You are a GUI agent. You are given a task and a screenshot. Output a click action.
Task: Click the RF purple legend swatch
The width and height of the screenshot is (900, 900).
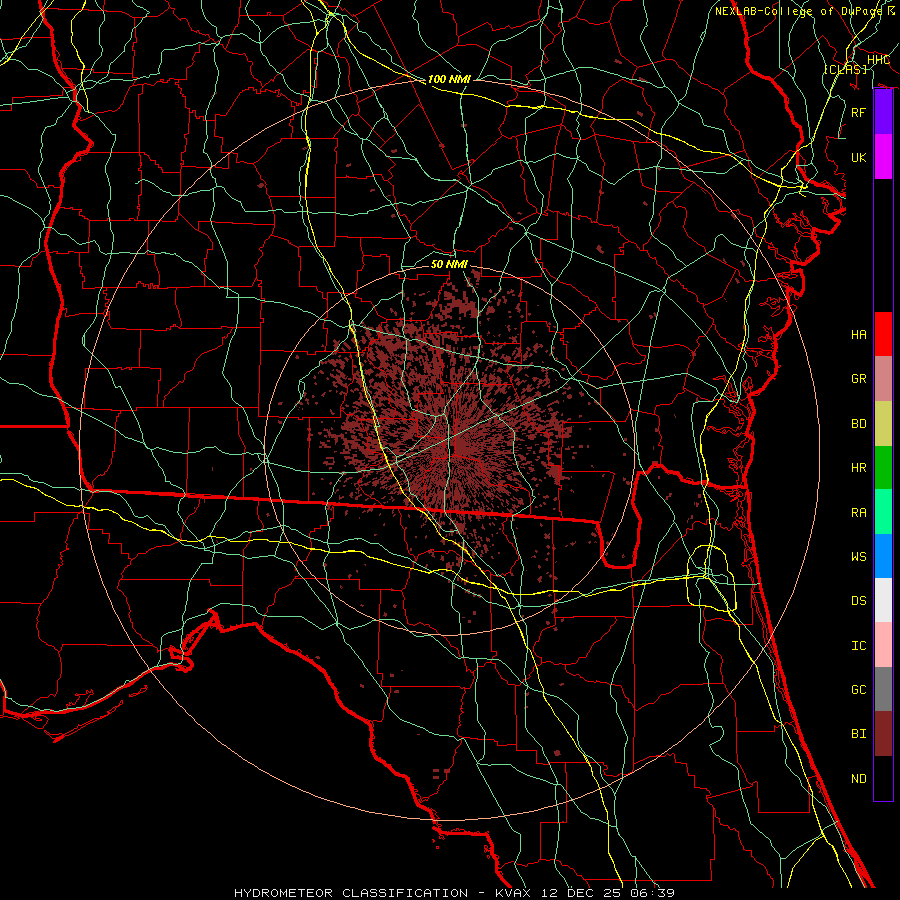883,112
